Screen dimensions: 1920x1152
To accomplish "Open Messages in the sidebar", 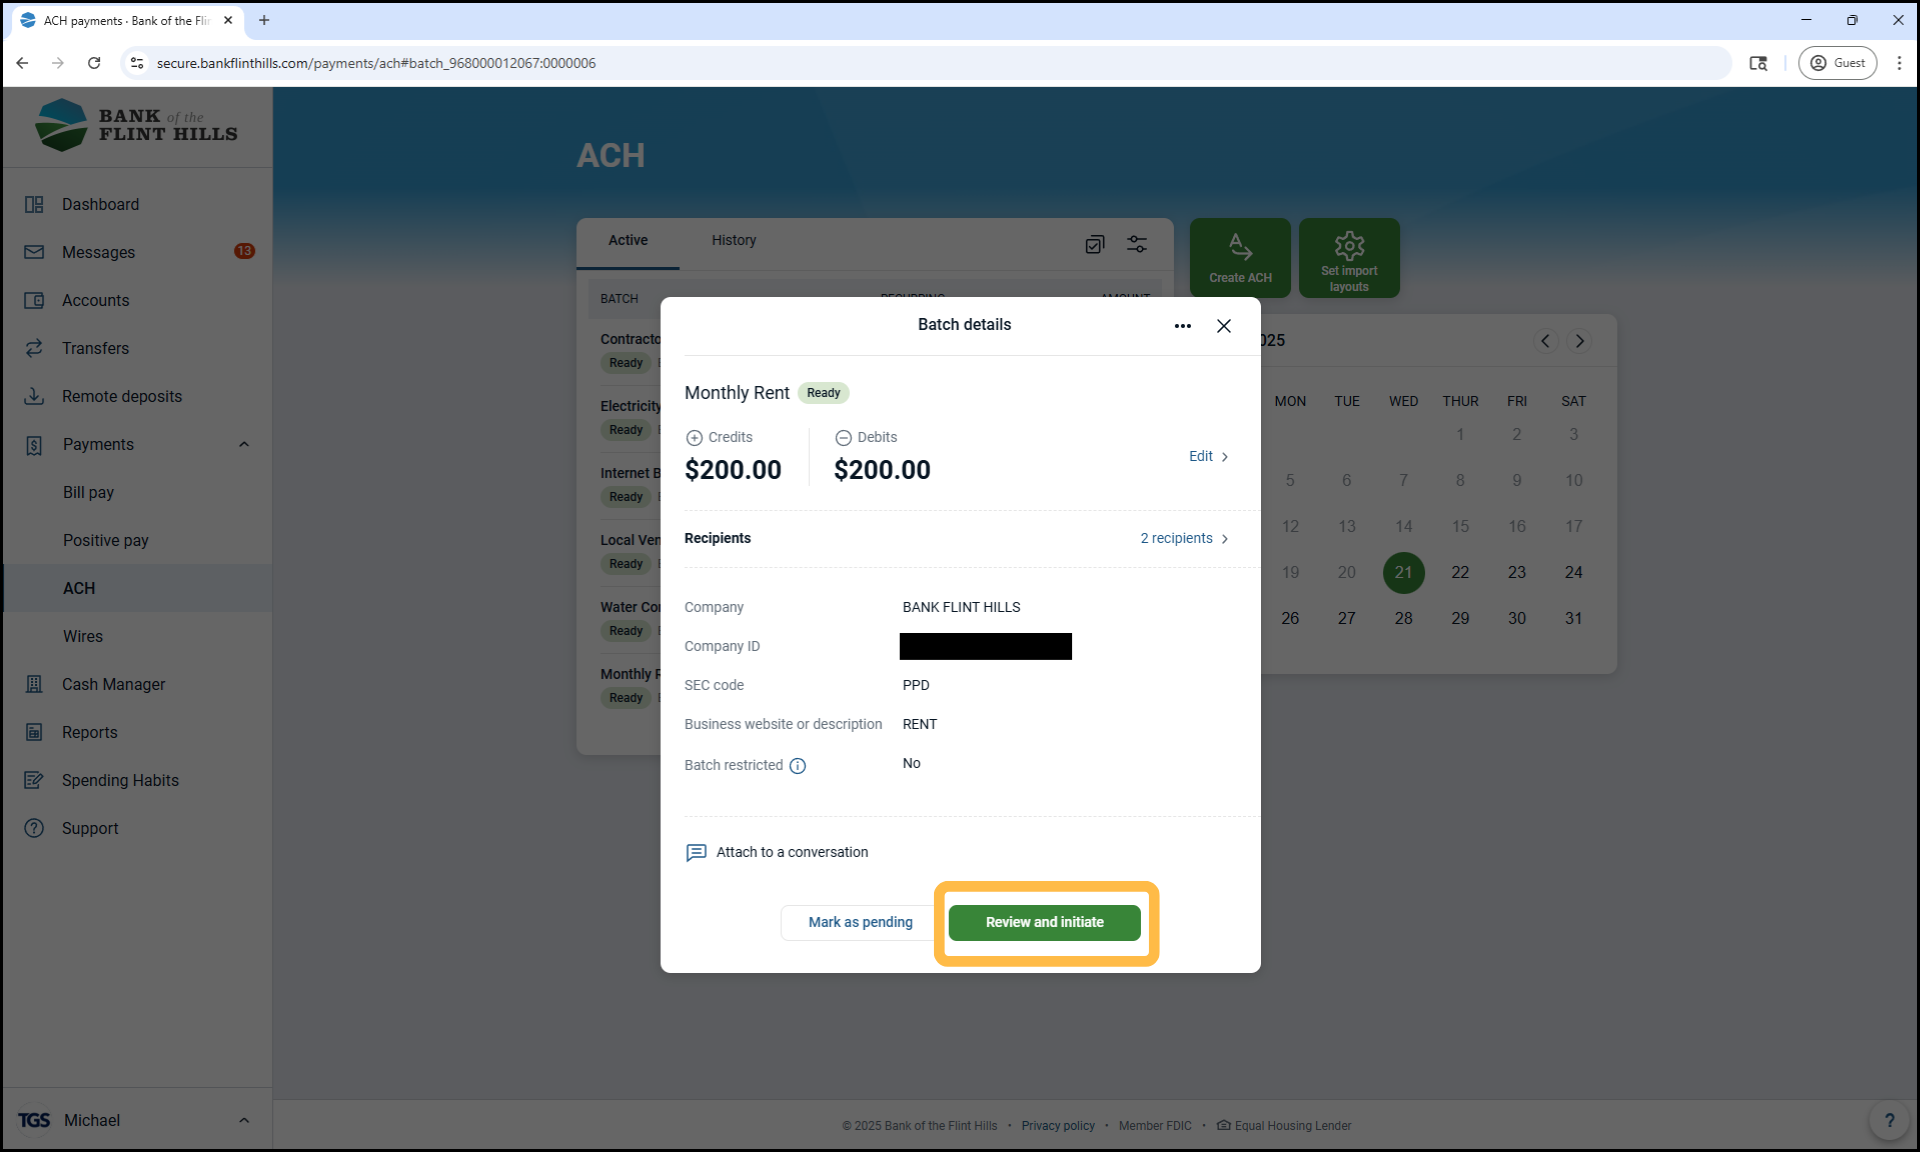I will click(x=98, y=252).
